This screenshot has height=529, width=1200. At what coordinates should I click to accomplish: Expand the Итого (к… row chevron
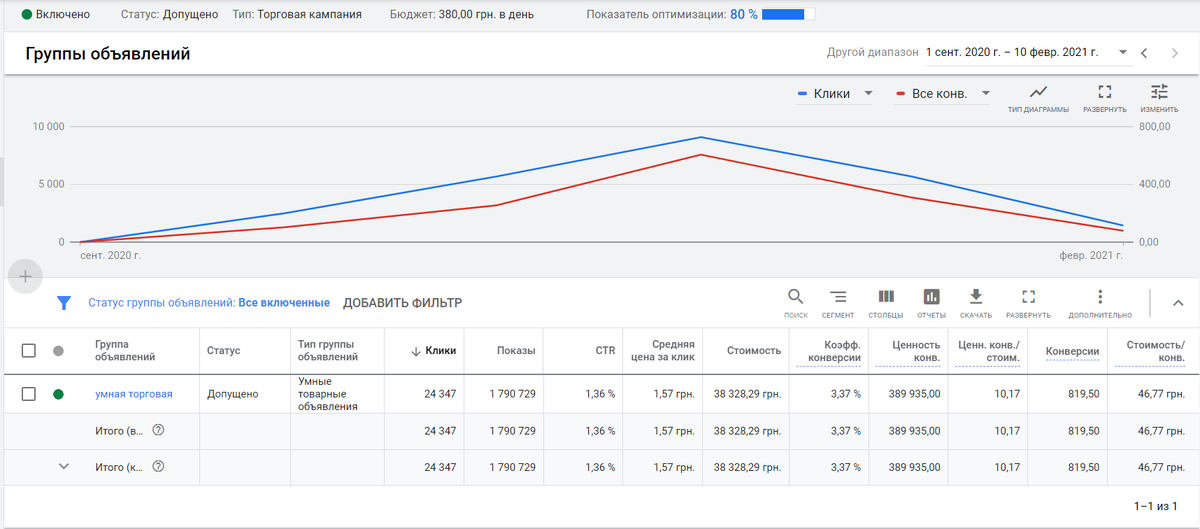64,467
